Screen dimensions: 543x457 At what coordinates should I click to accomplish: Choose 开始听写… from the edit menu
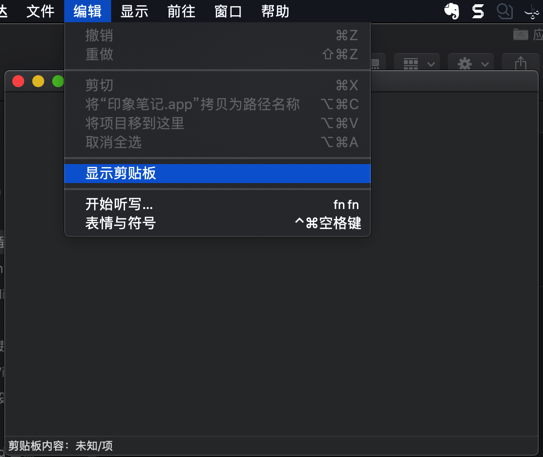tap(217, 204)
